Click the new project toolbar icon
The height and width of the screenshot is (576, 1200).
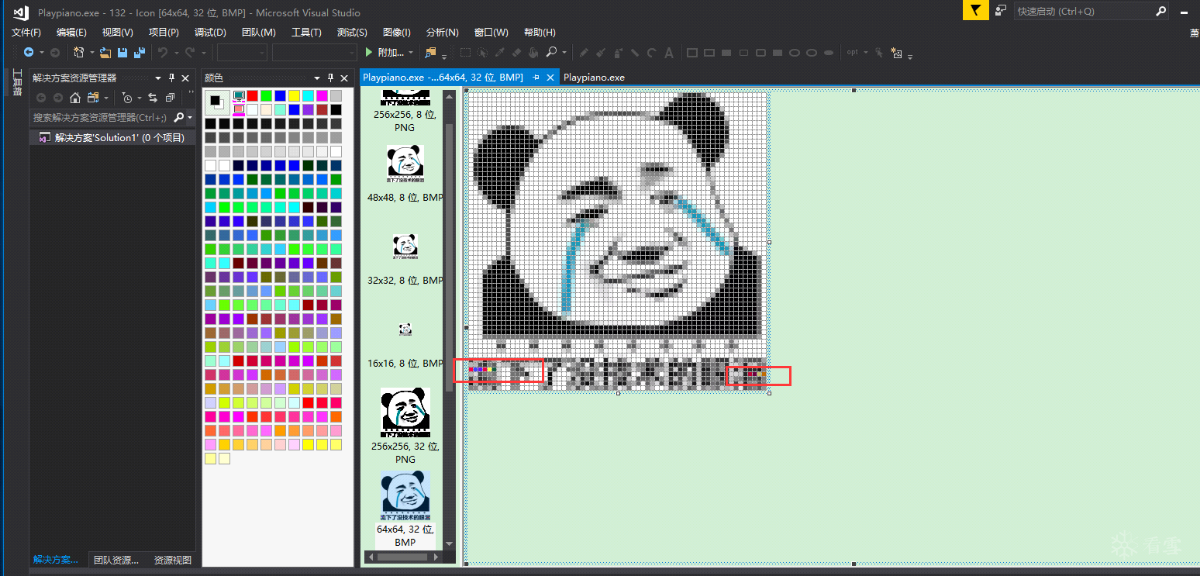(78, 52)
